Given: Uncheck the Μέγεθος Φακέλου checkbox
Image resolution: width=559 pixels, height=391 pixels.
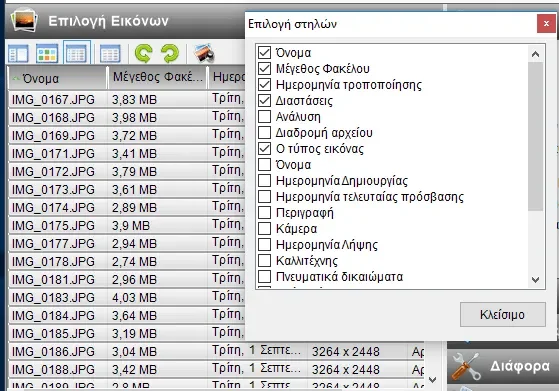Looking at the screenshot, I should 264,68.
